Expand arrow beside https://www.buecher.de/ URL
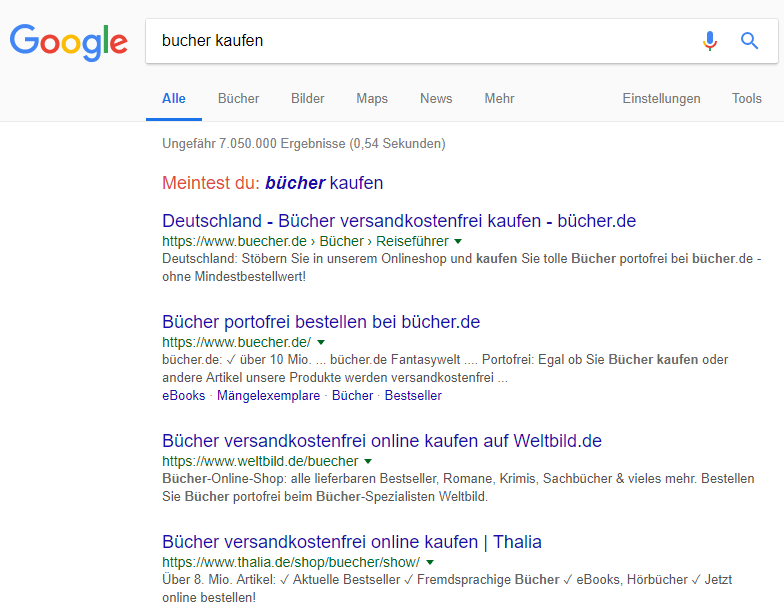This screenshot has height=615, width=784. [321, 342]
